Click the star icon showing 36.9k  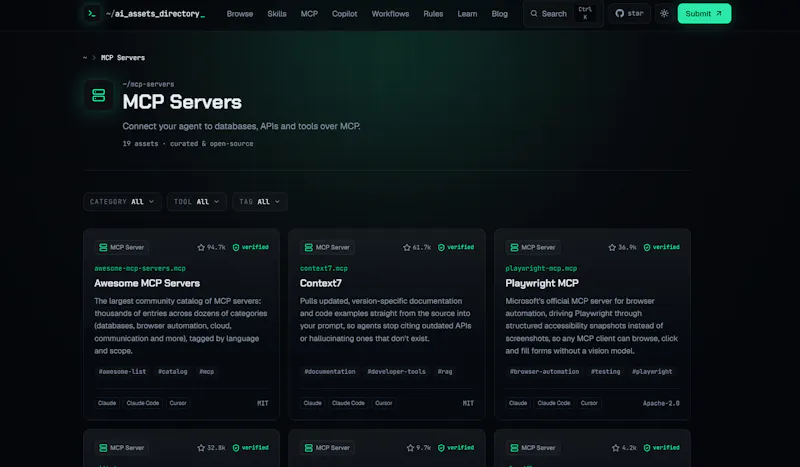pos(612,248)
